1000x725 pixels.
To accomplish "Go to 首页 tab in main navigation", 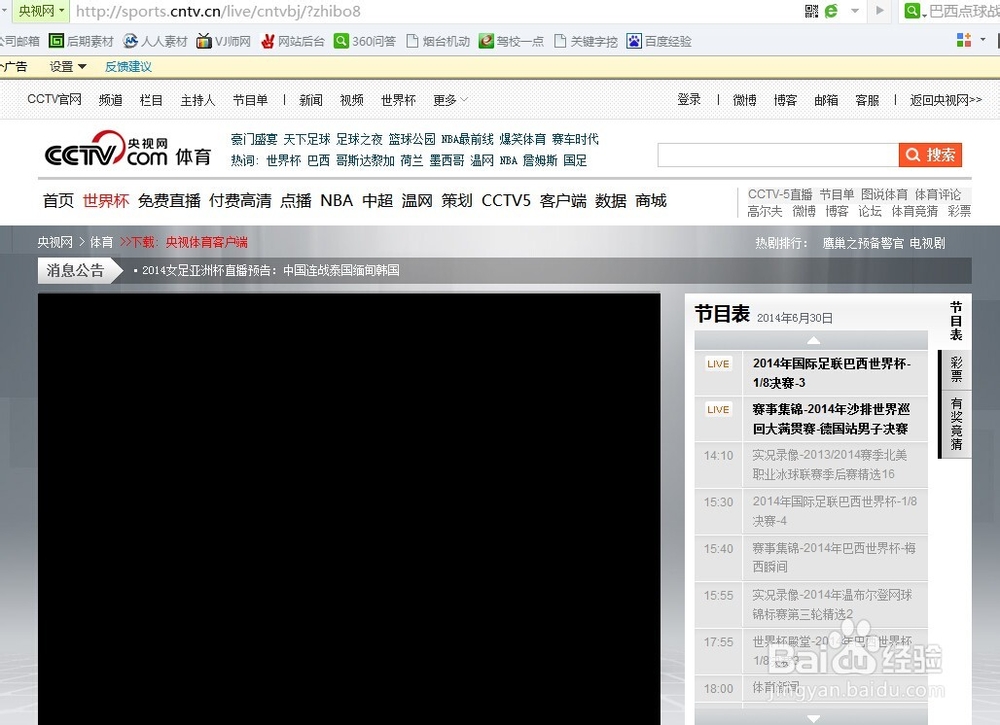I will pos(58,201).
